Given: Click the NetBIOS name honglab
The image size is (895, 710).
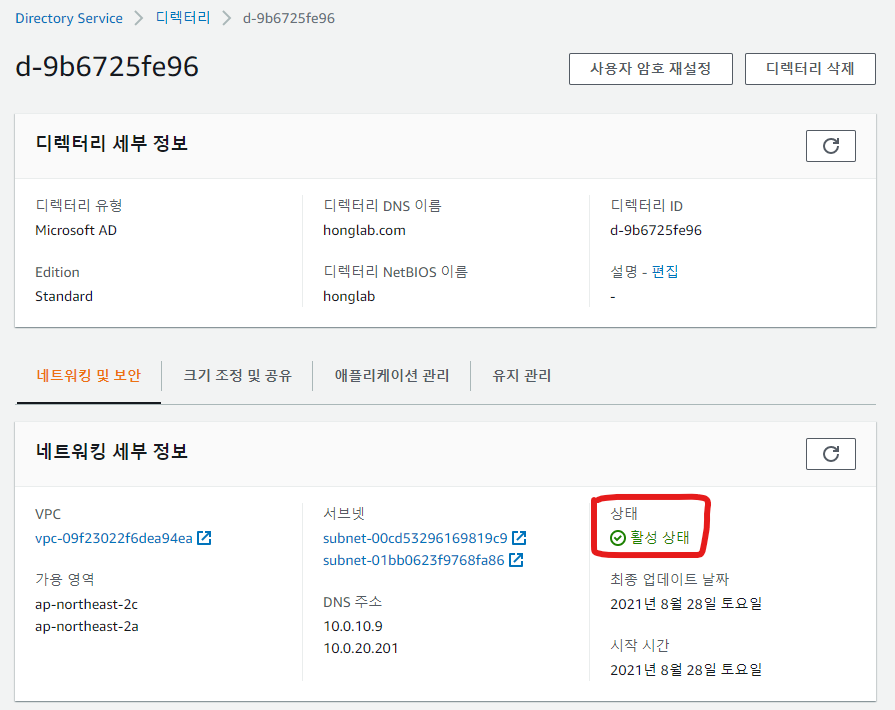Looking at the screenshot, I should click(349, 297).
